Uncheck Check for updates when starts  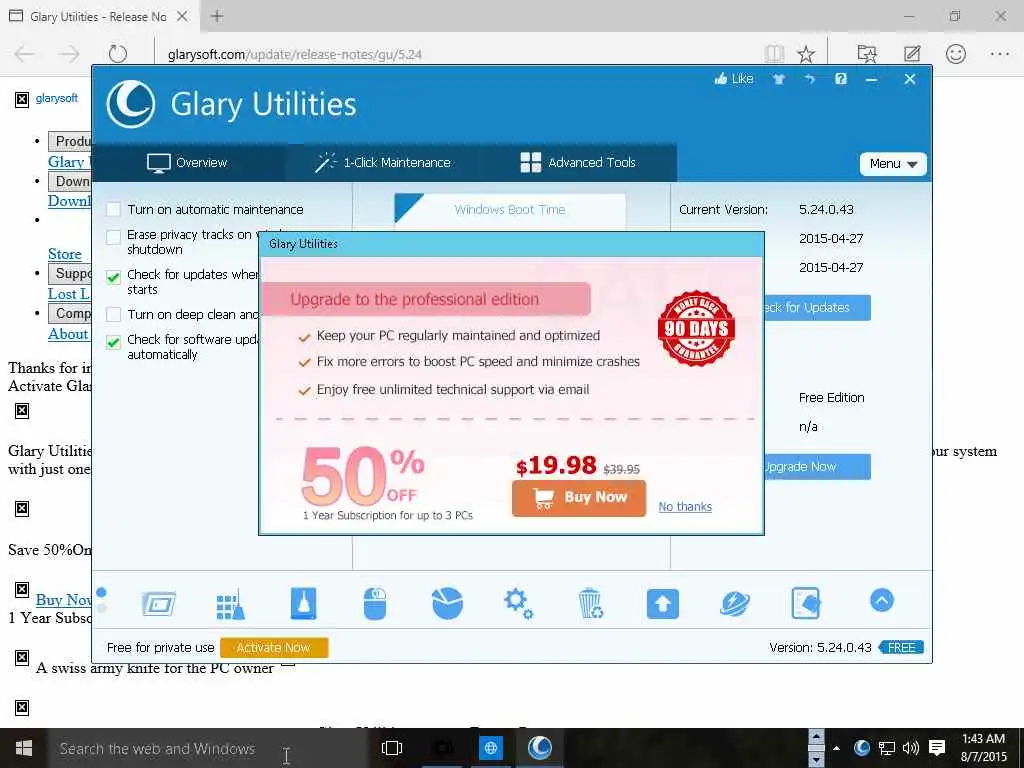(114, 277)
